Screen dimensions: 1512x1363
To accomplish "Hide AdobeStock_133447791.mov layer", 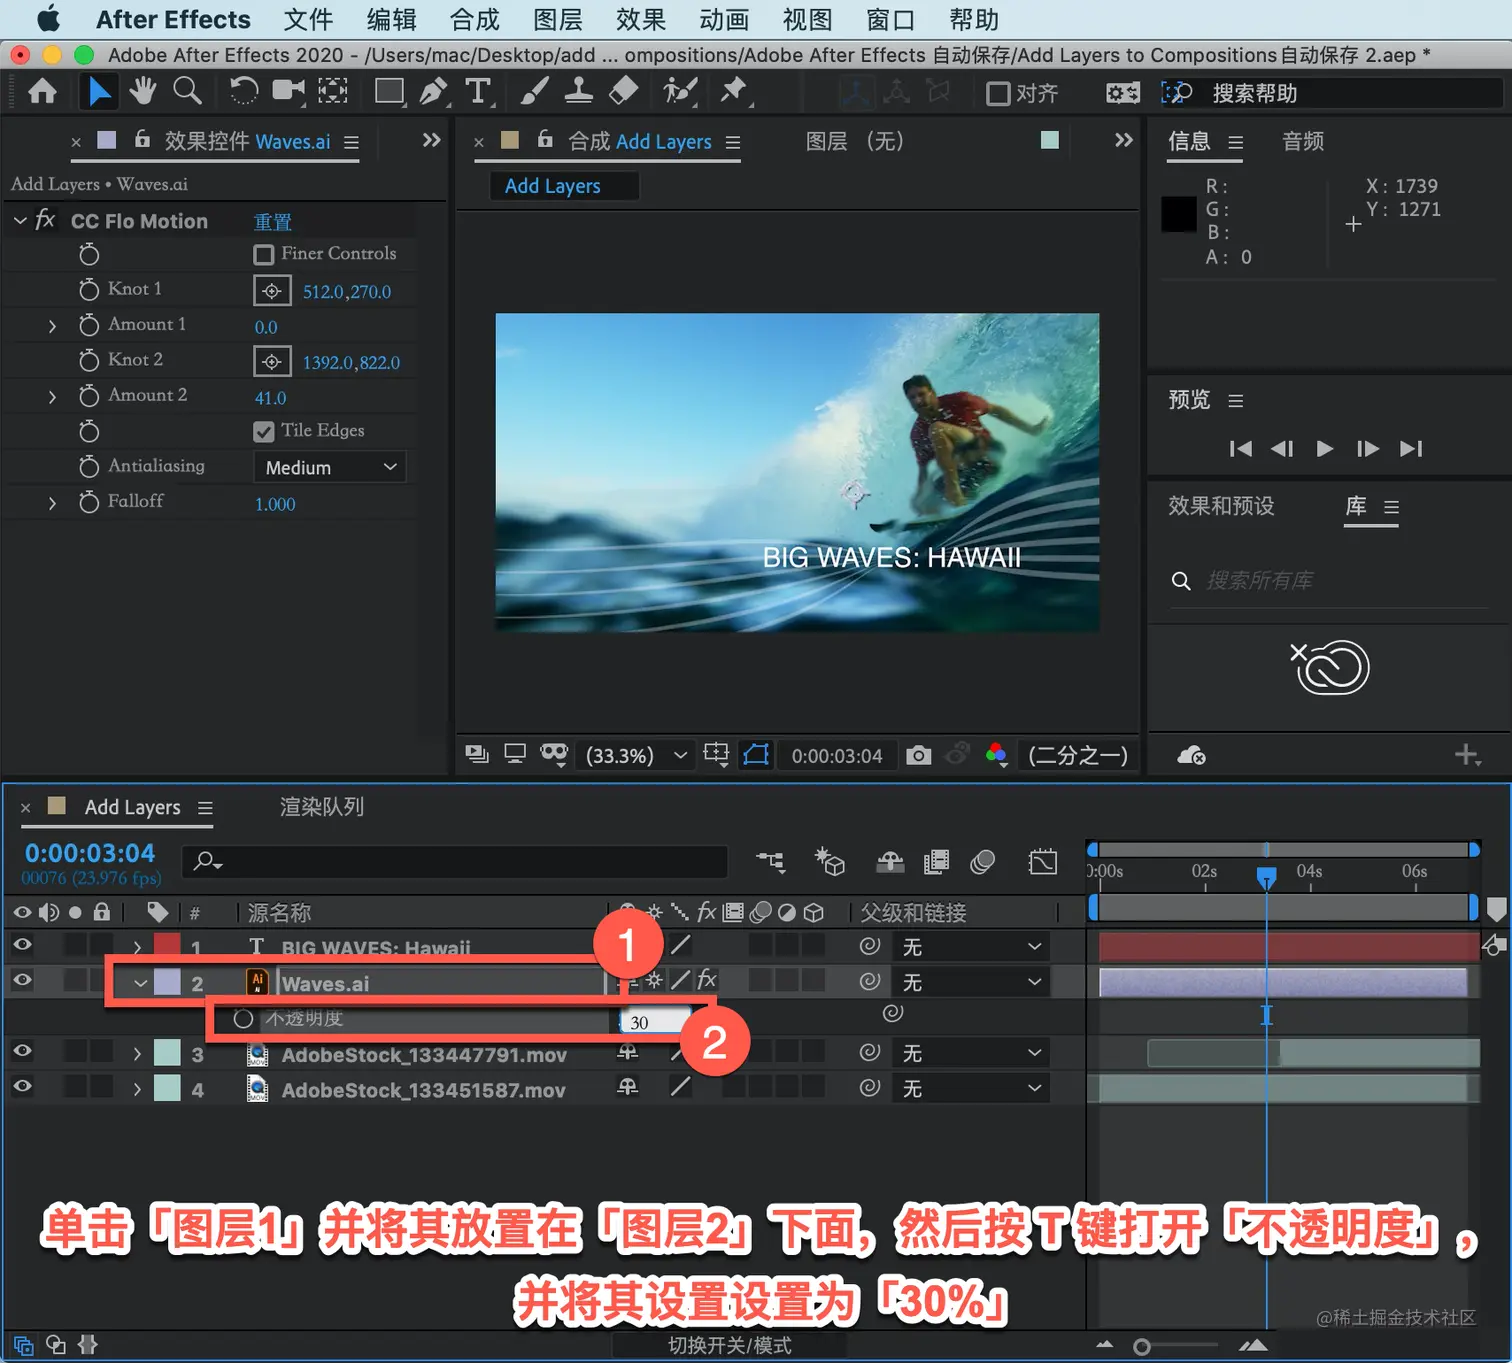I will 21,1052.
